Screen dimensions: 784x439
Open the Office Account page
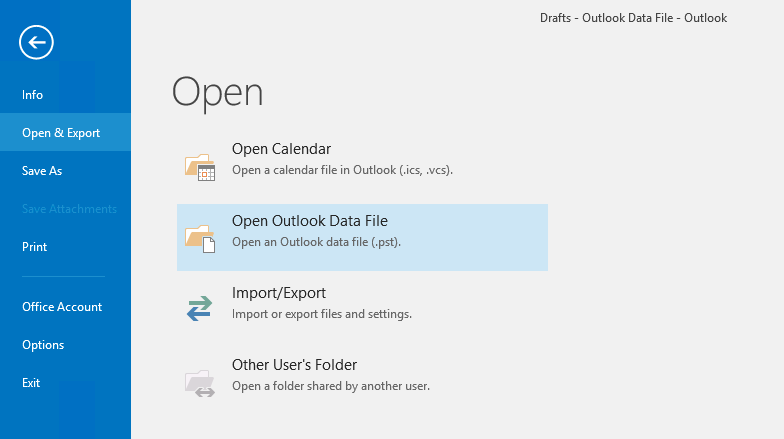pos(62,307)
